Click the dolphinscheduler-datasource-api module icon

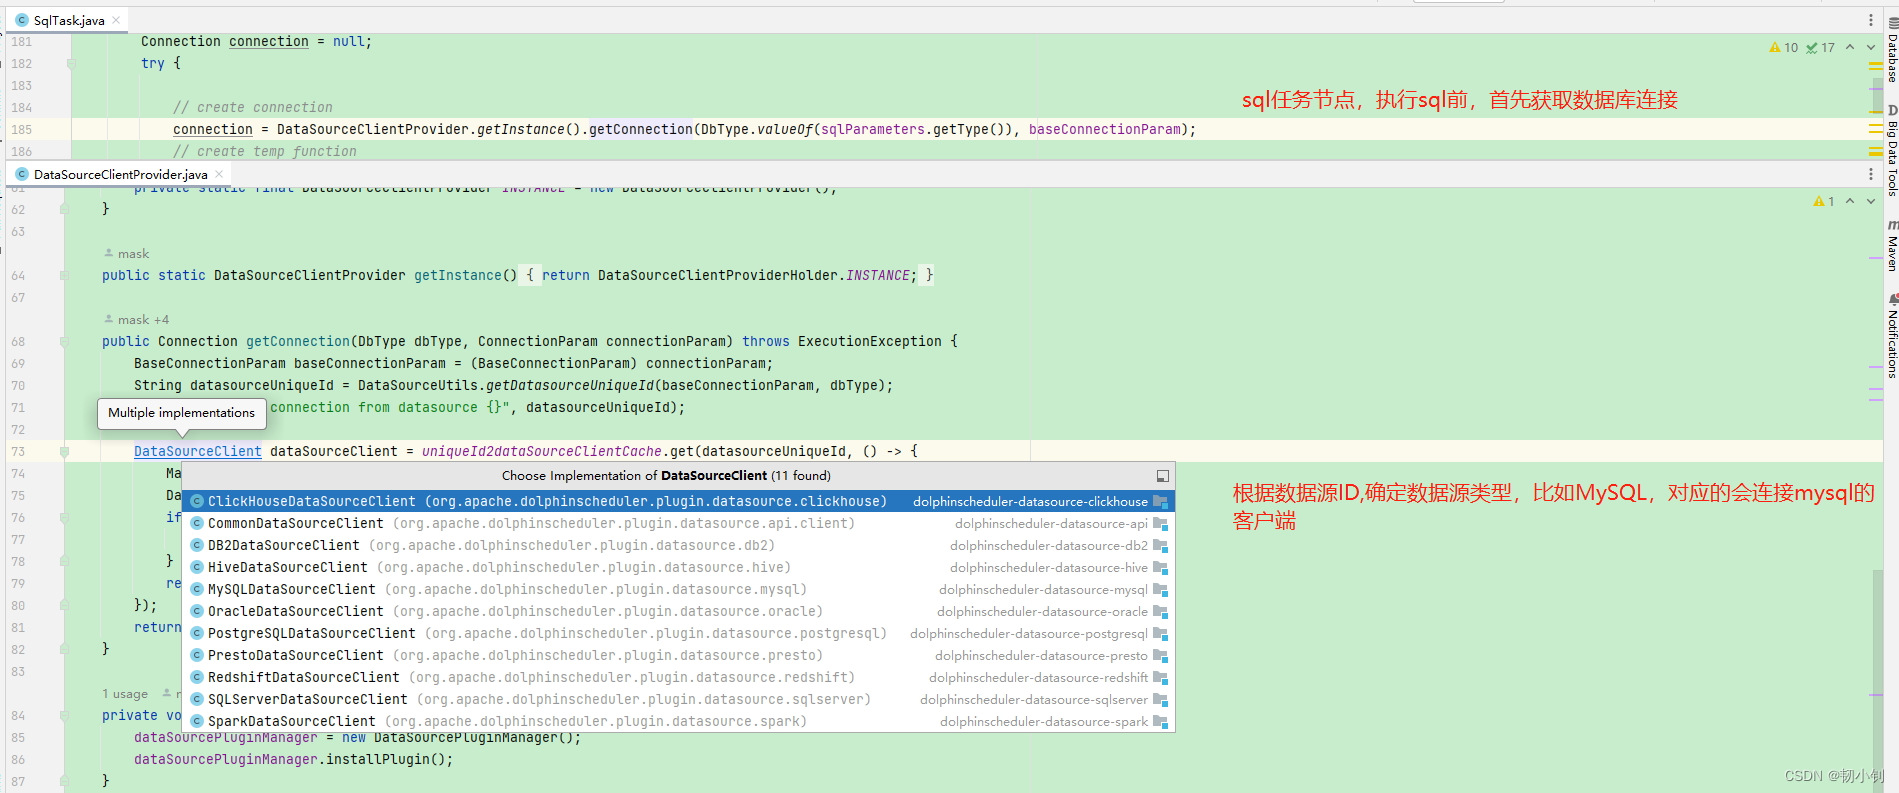1160,523
